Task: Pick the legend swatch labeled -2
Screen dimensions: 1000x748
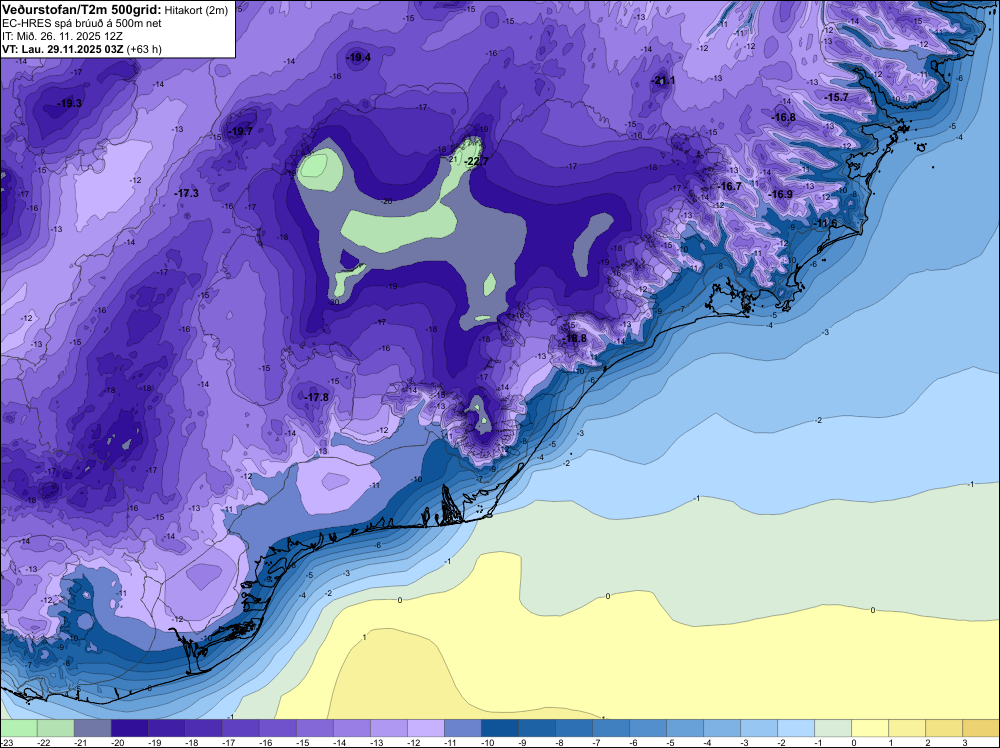Action: pos(795,728)
